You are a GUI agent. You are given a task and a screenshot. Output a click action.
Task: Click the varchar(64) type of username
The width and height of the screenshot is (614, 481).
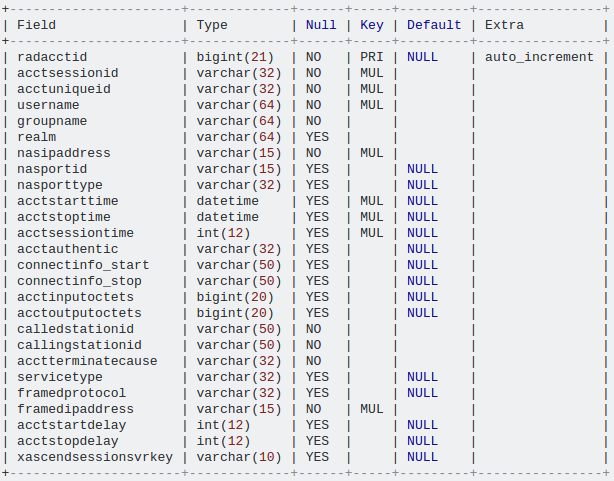coord(239,105)
